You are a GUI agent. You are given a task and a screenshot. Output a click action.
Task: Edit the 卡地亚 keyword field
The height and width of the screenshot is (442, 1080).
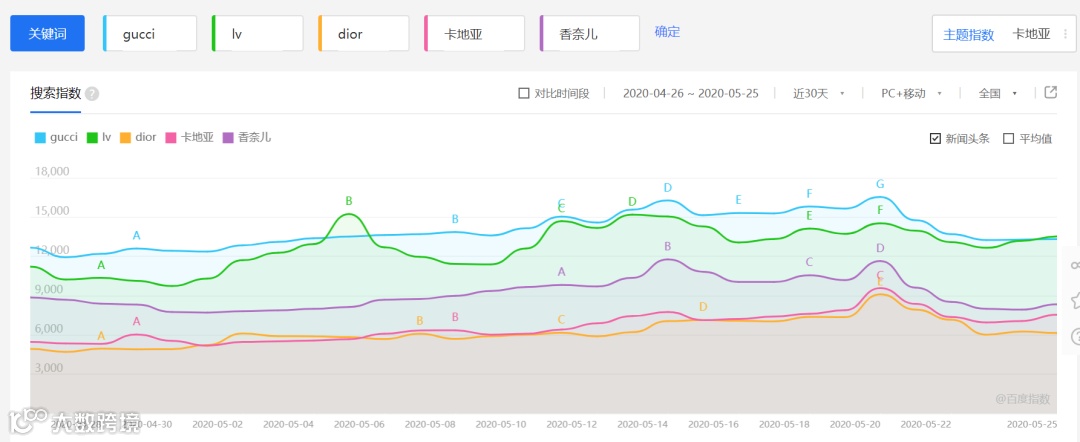[x=475, y=34]
